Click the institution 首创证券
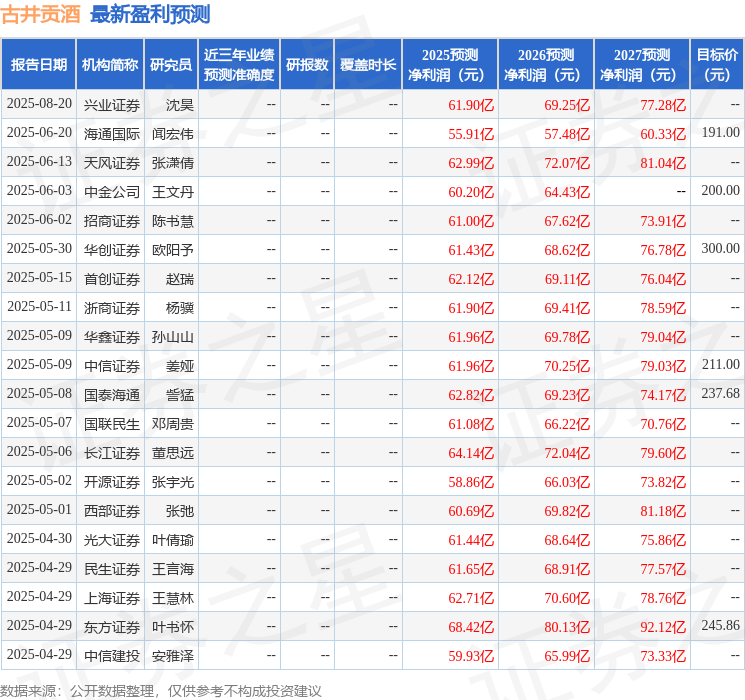745x700 pixels. pos(112,279)
